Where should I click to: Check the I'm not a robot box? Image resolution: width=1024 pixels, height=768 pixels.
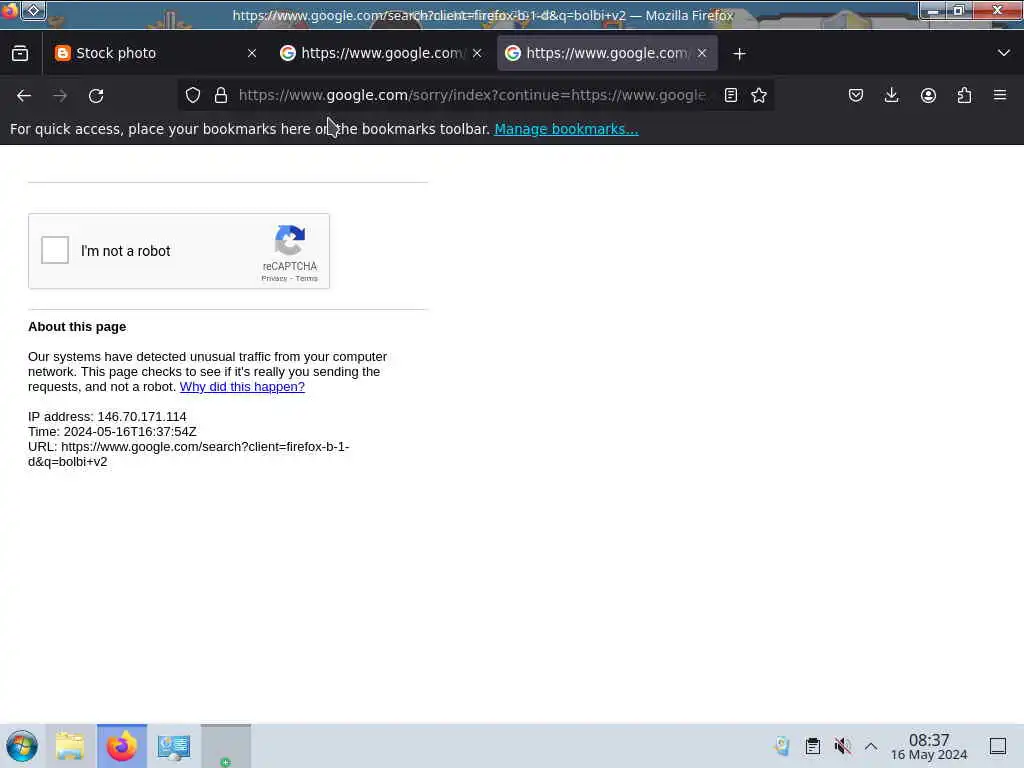pos(55,250)
